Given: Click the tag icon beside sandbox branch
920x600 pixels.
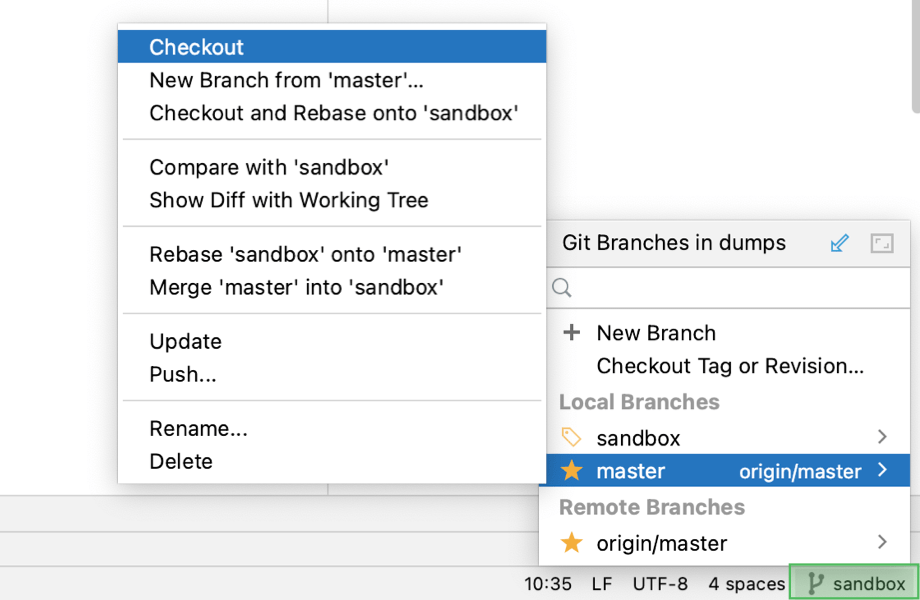Looking at the screenshot, I should [571, 438].
